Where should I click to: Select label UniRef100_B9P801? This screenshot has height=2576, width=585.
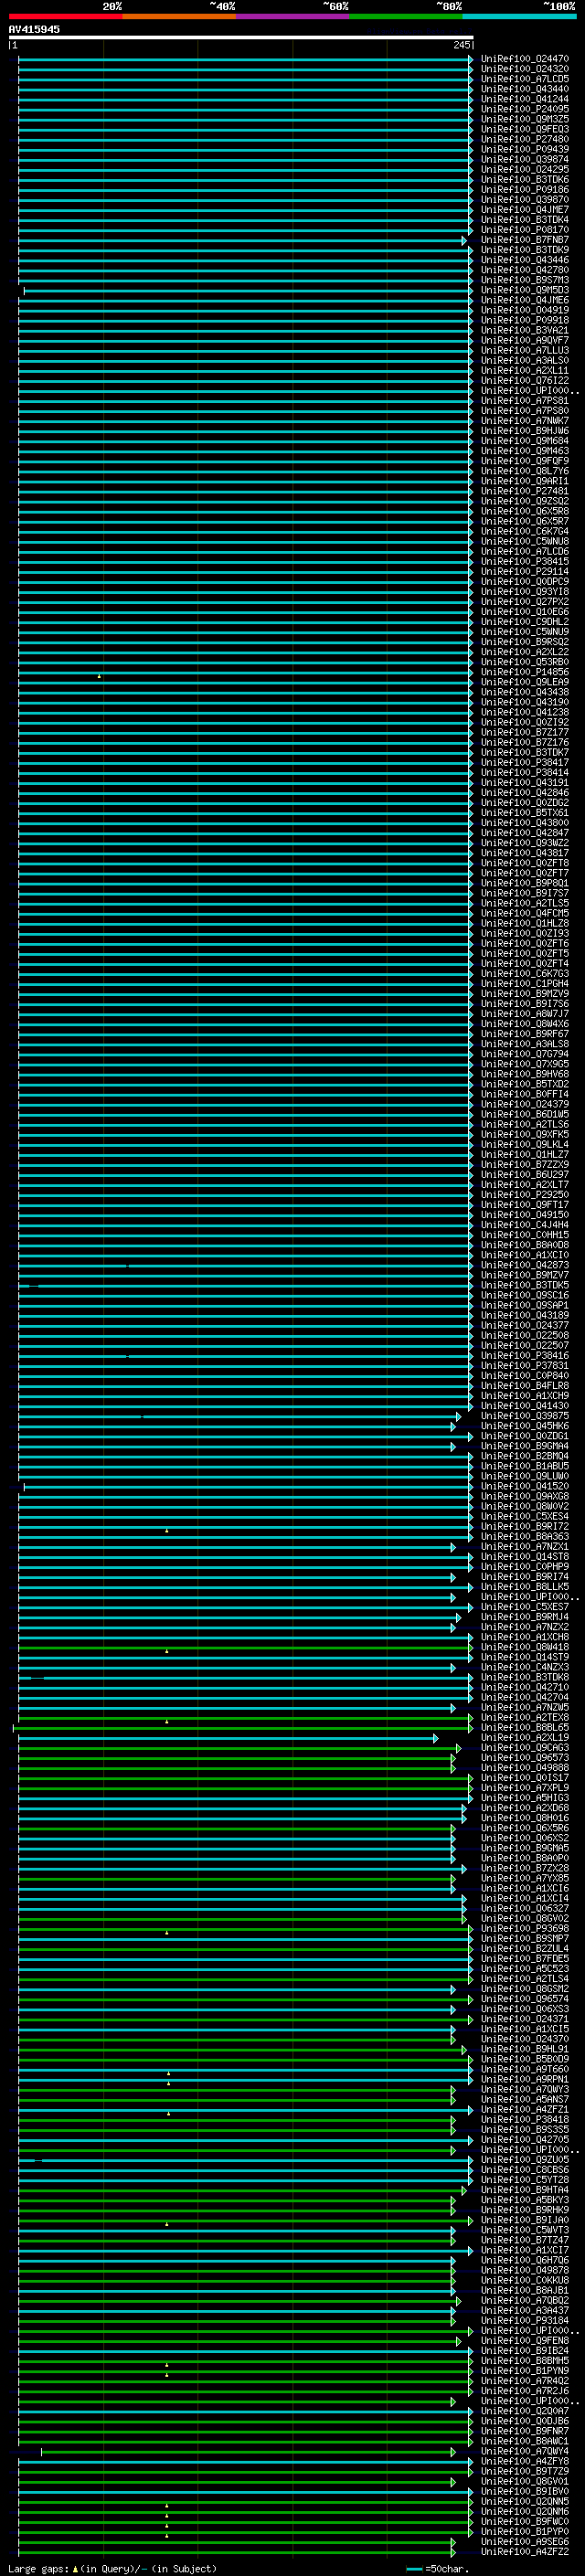point(525,883)
